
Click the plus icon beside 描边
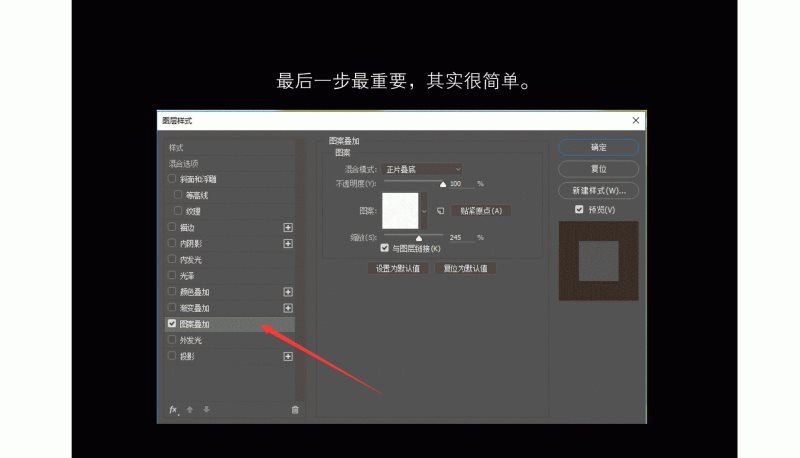288,227
